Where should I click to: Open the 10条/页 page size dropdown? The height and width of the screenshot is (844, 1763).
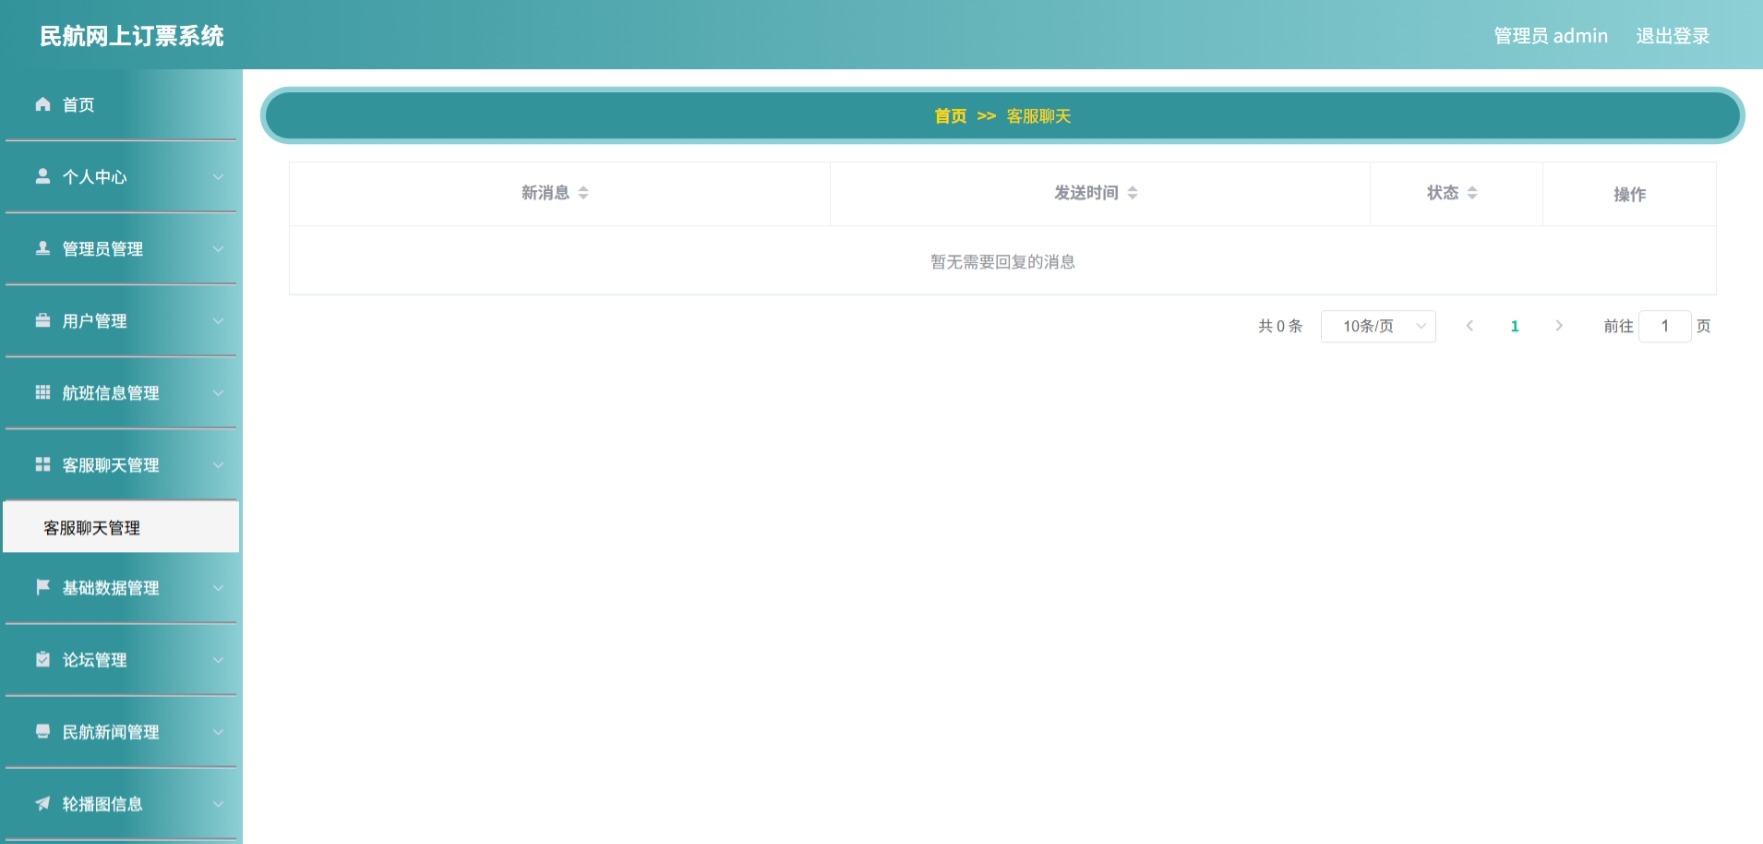click(1378, 326)
